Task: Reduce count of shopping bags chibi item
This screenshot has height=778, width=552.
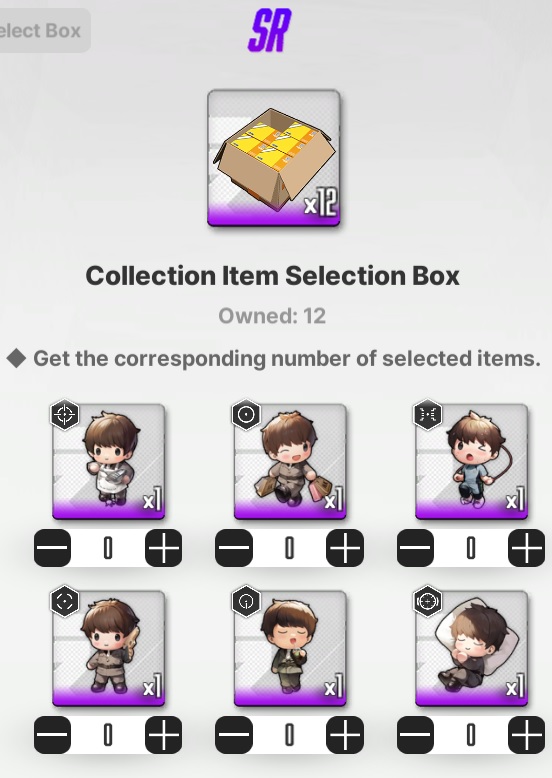Action: 234,548
